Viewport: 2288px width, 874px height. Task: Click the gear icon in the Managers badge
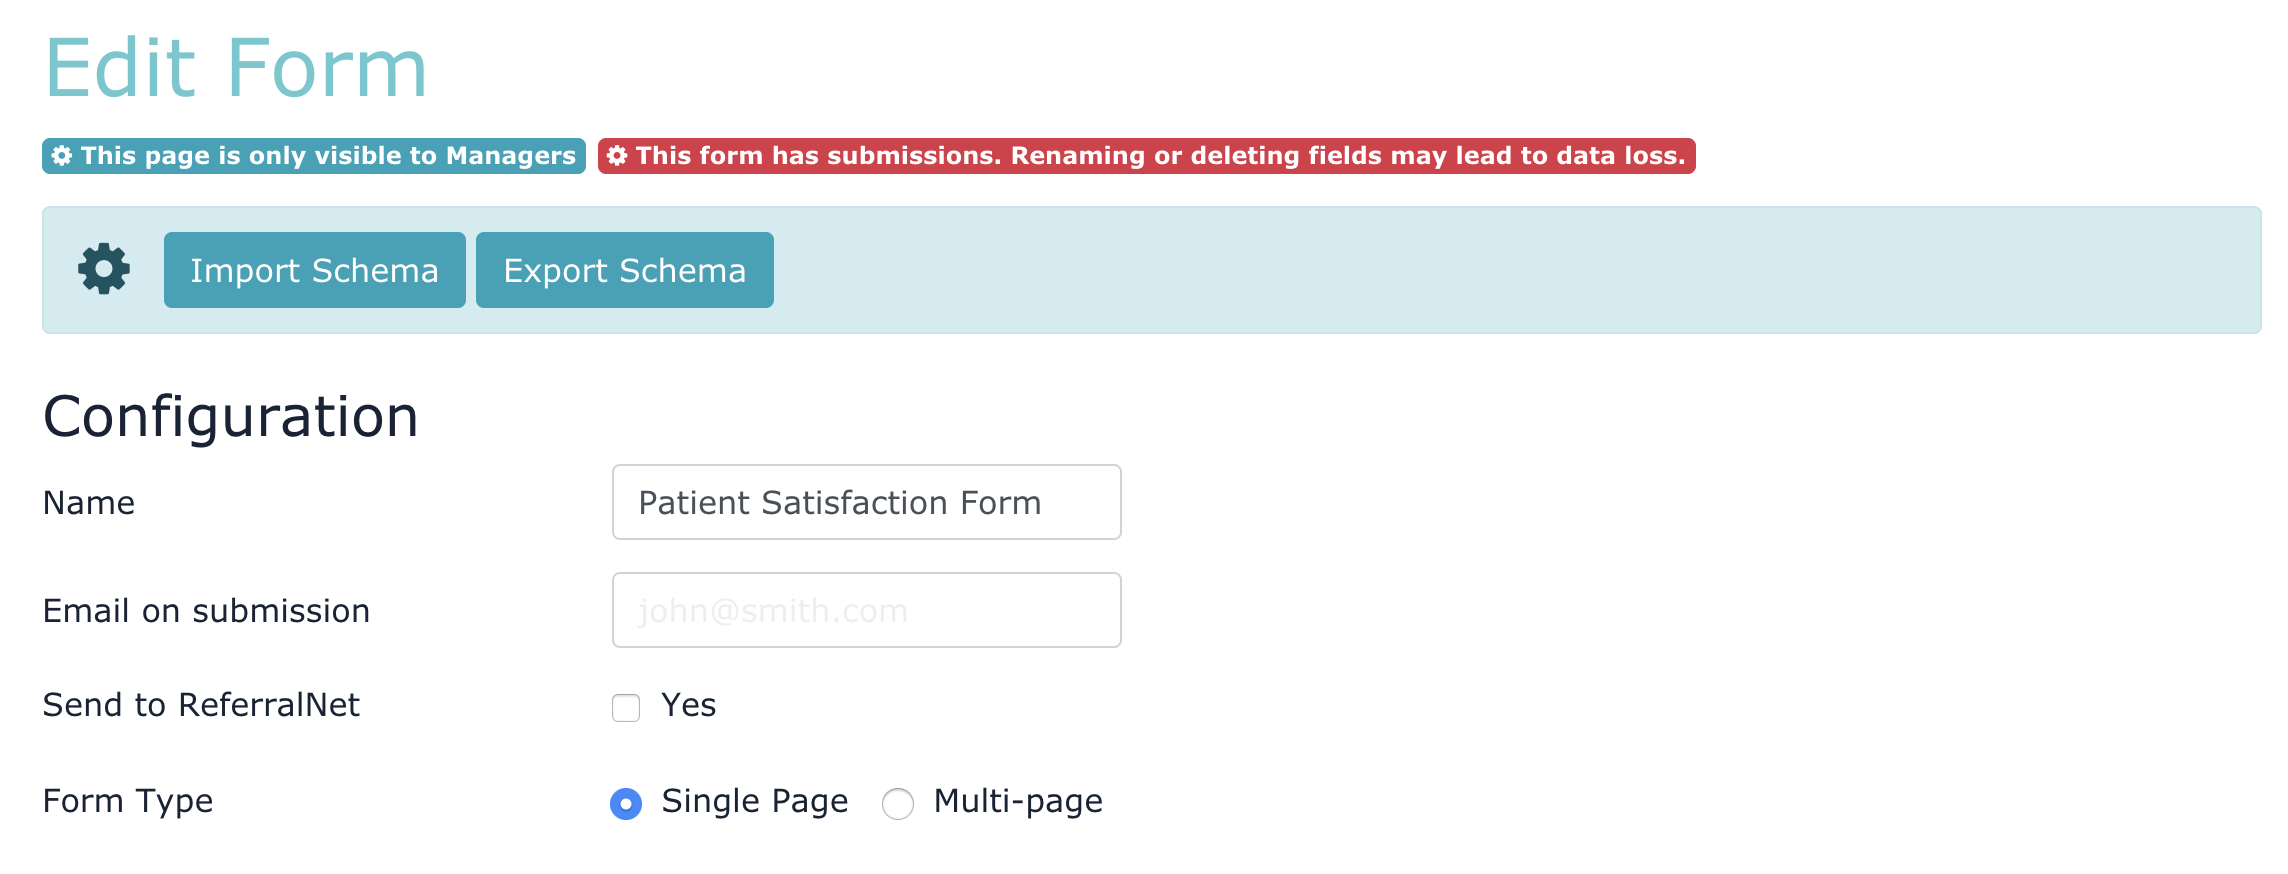tap(62, 156)
